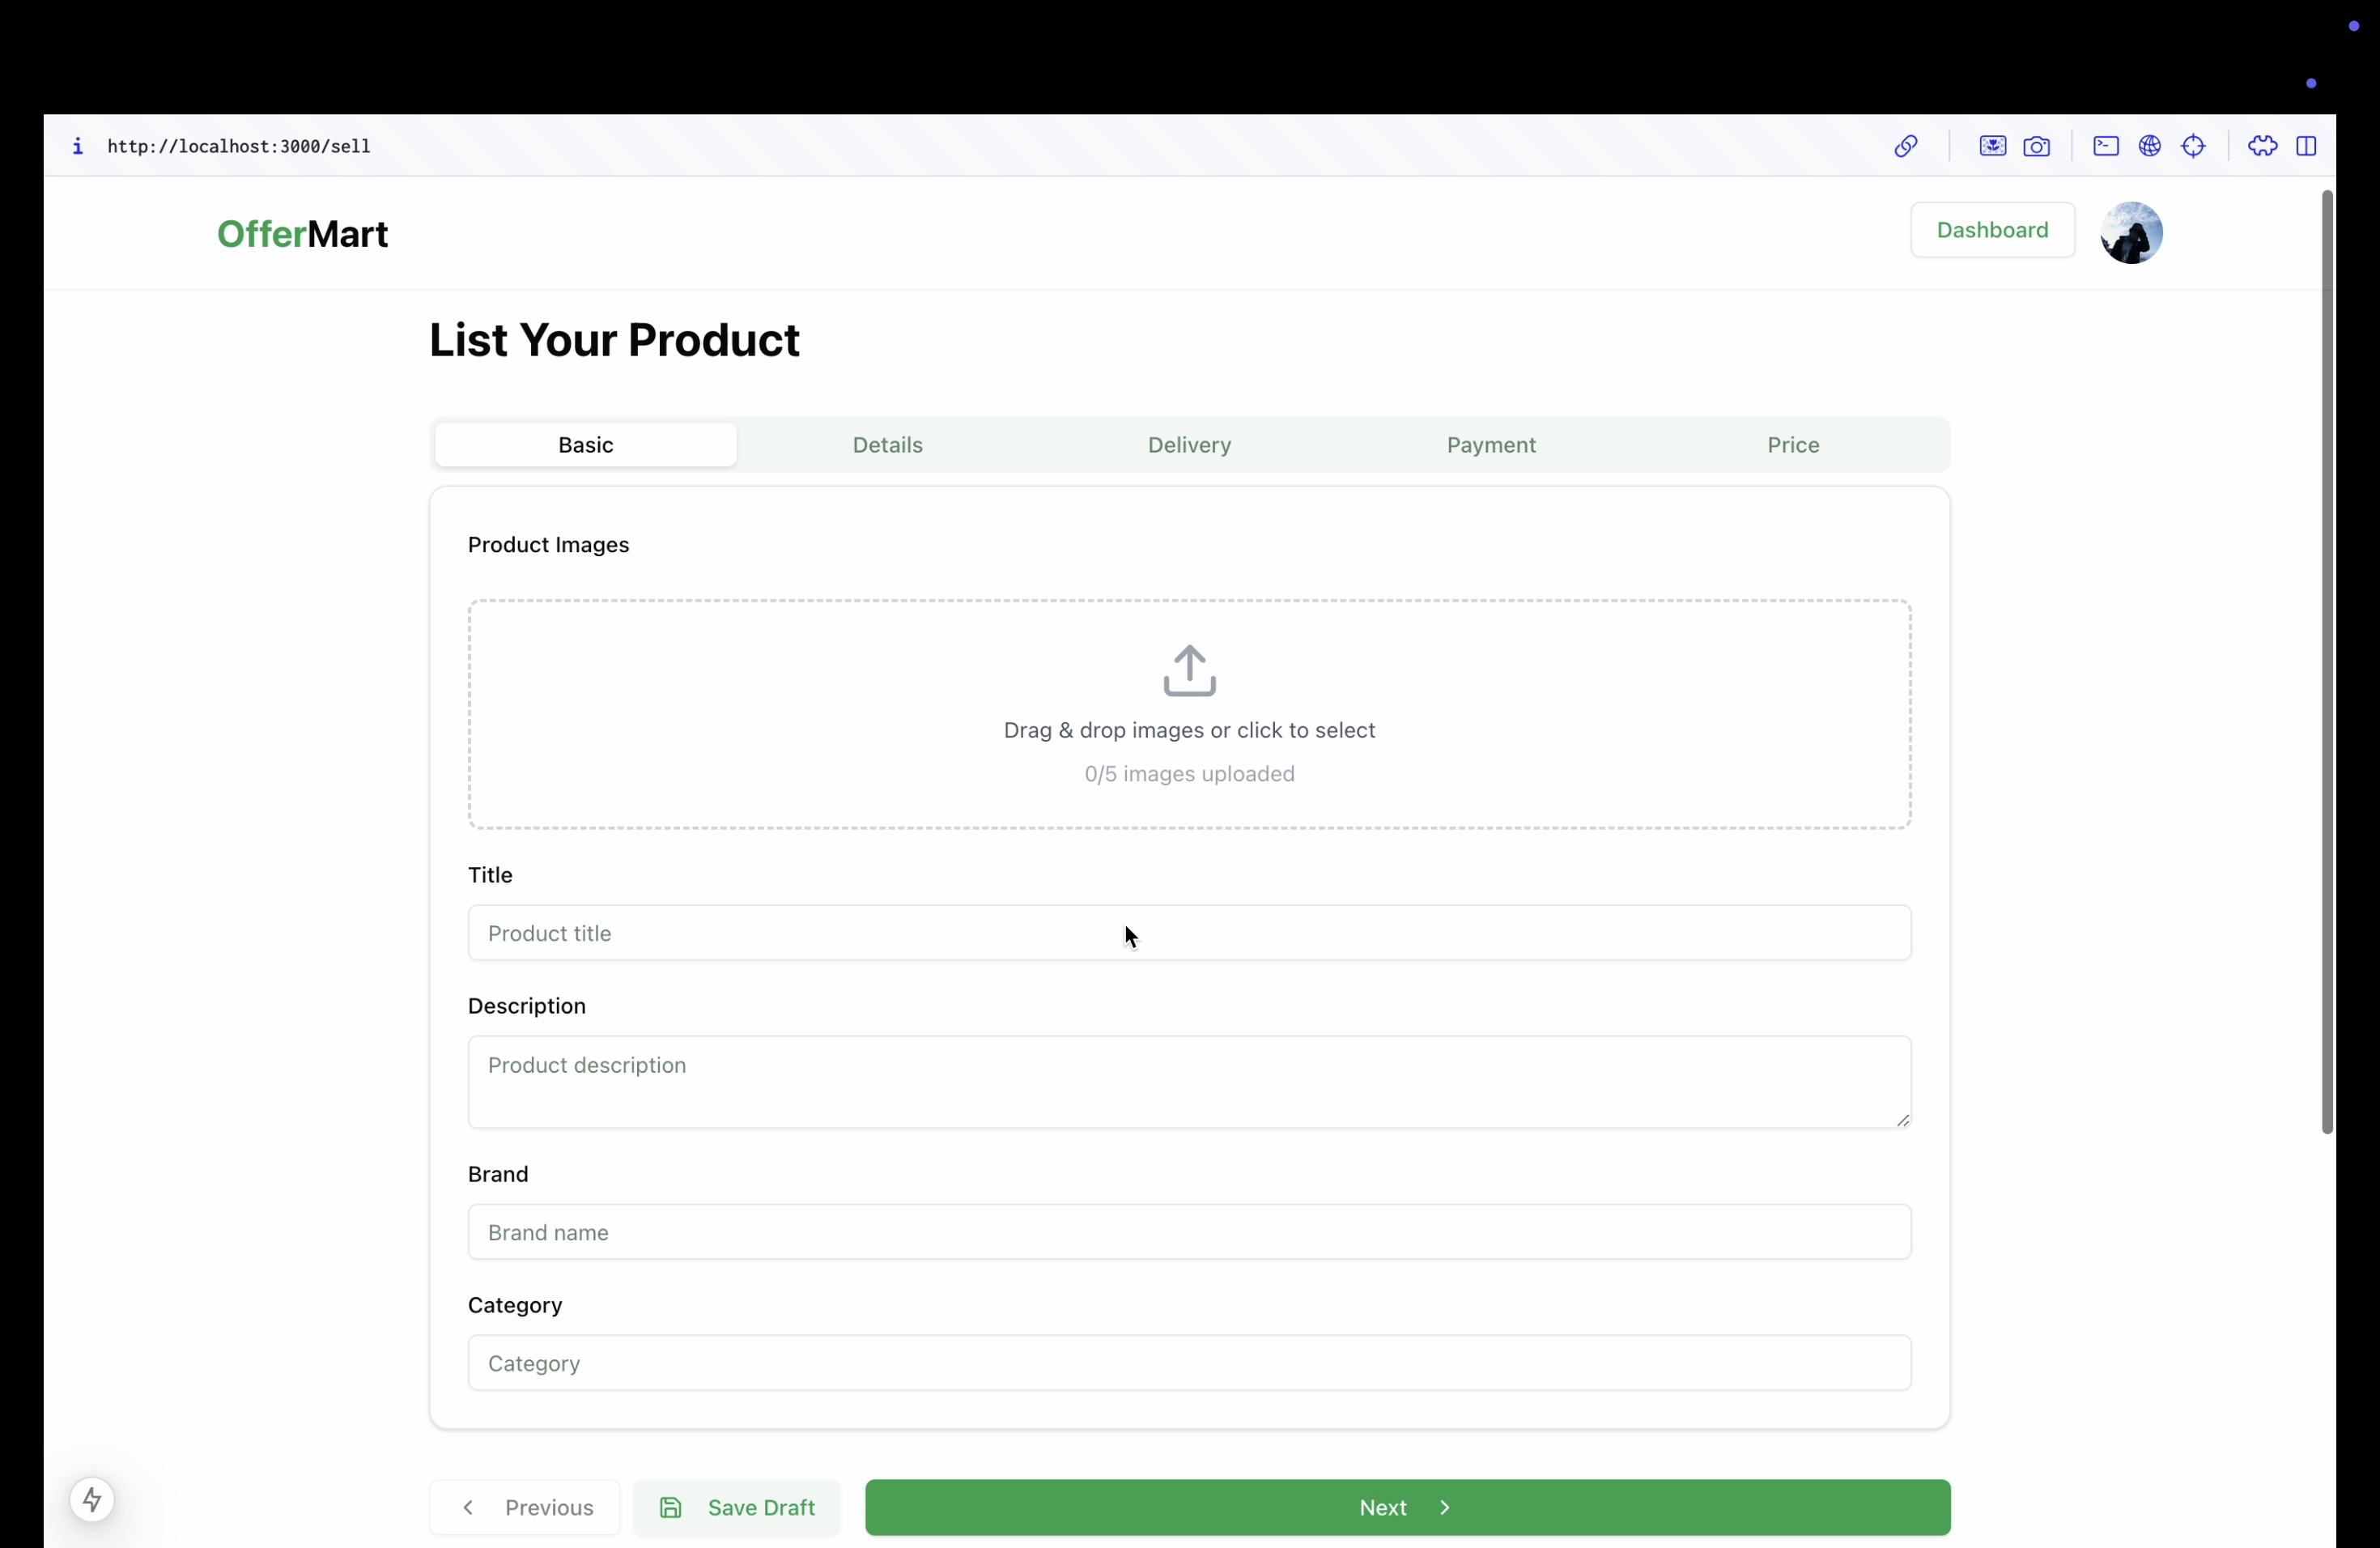Switch to the Details tab
The height and width of the screenshot is (1548, 2380).
[x=887, y=445]
